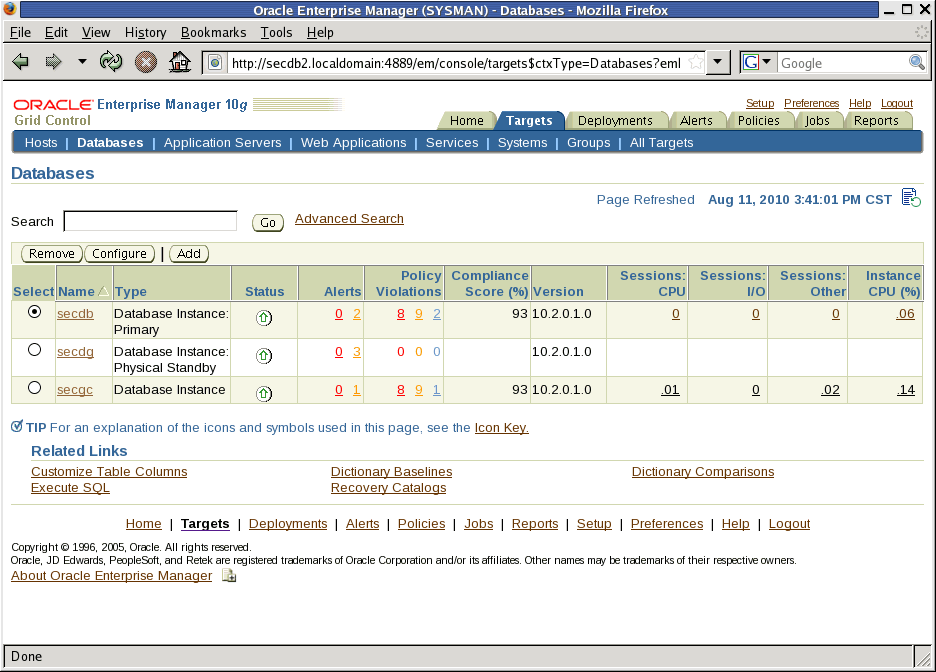Click status up-arrow icon for secdb

point(264,318)
